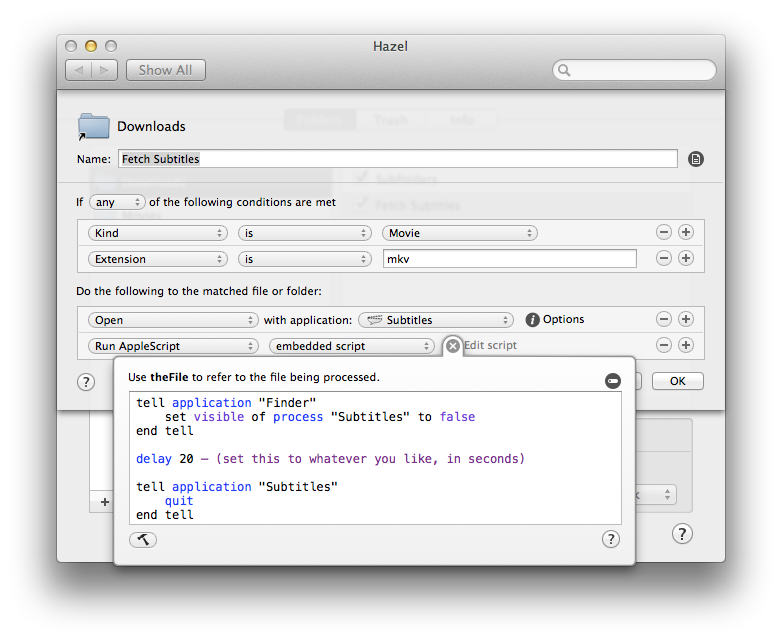Image resolution: width=782 pixels, height=641 pixels.
Task: Add a condition after the Extension row
Action: 686,258
